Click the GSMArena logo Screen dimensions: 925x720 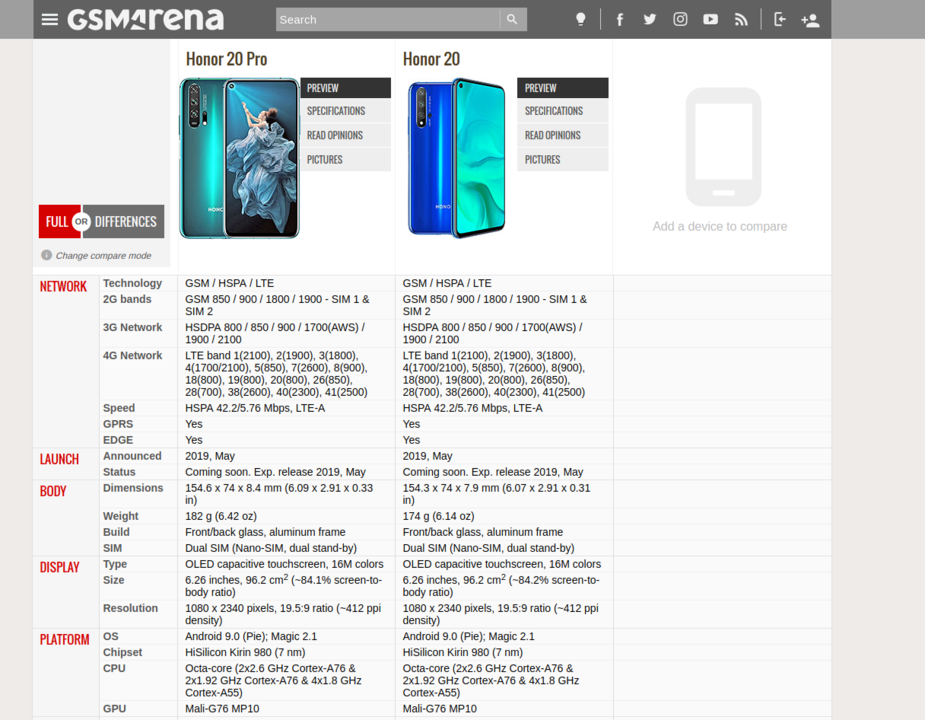pyautogui.click(x=146, y=19)
